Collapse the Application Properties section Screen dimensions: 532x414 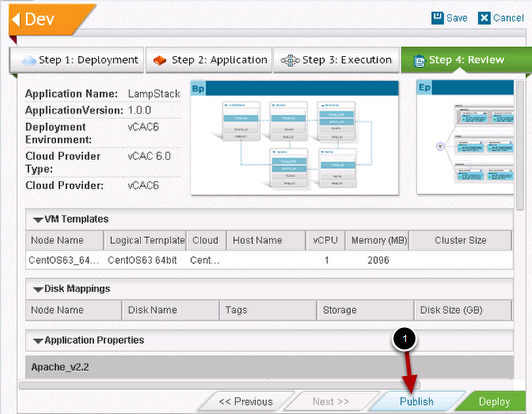pyautogui.click(x=38, y=341)
